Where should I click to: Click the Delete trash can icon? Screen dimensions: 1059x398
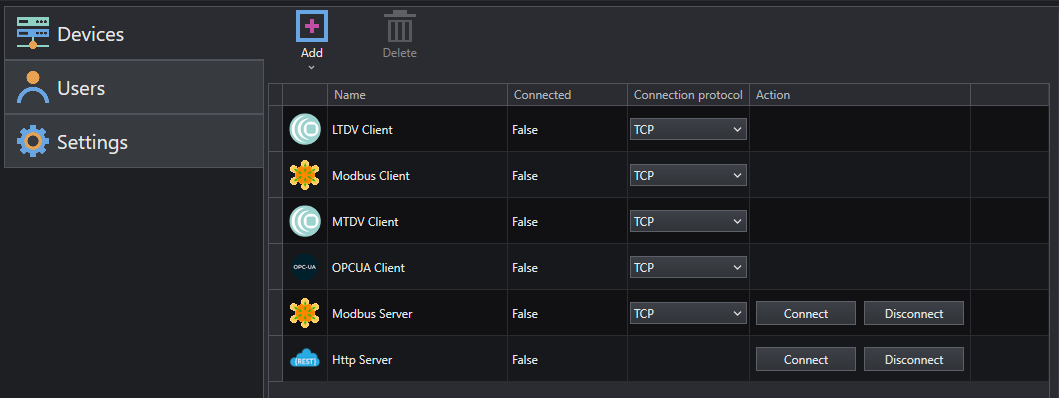click(400, 27)
